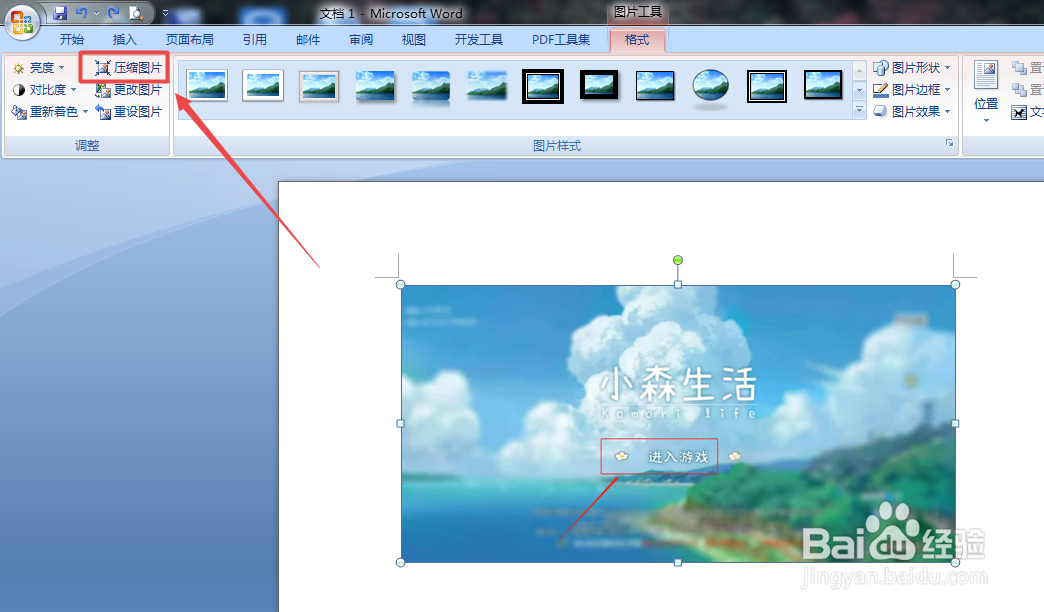This screenshot has height=612, width=1044.
Task: Open 图片效果 picture effects dropdown
Action: pos(912,112)
